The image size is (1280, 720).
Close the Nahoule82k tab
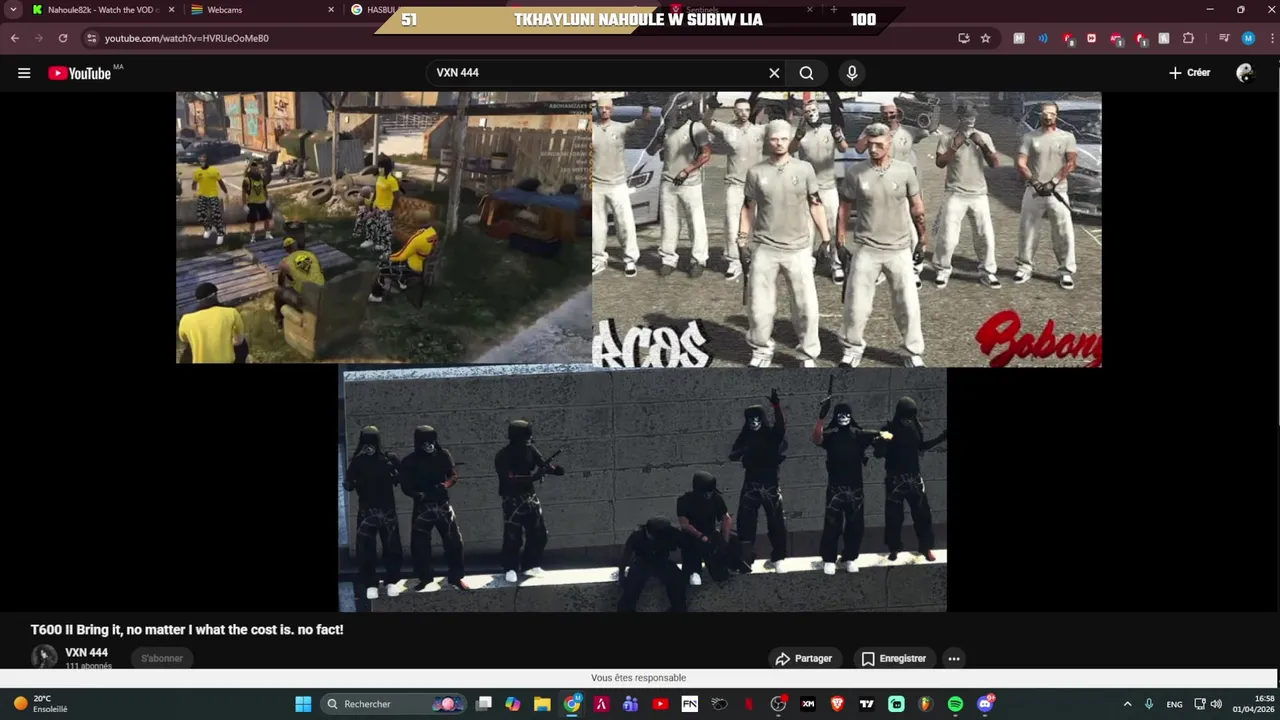pos(171,10)
